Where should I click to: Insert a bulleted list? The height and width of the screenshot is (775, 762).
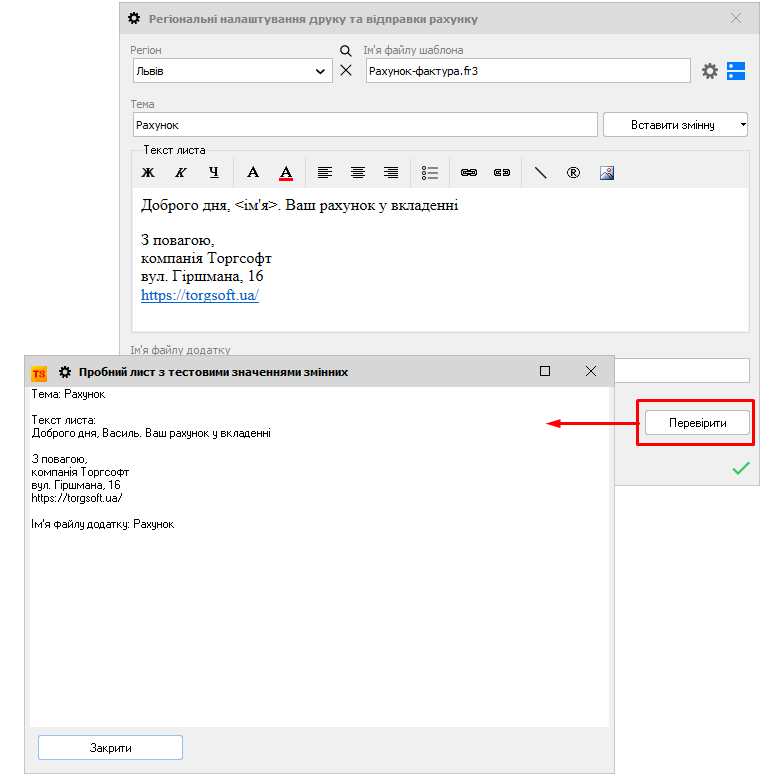click(x=430, y=172)
